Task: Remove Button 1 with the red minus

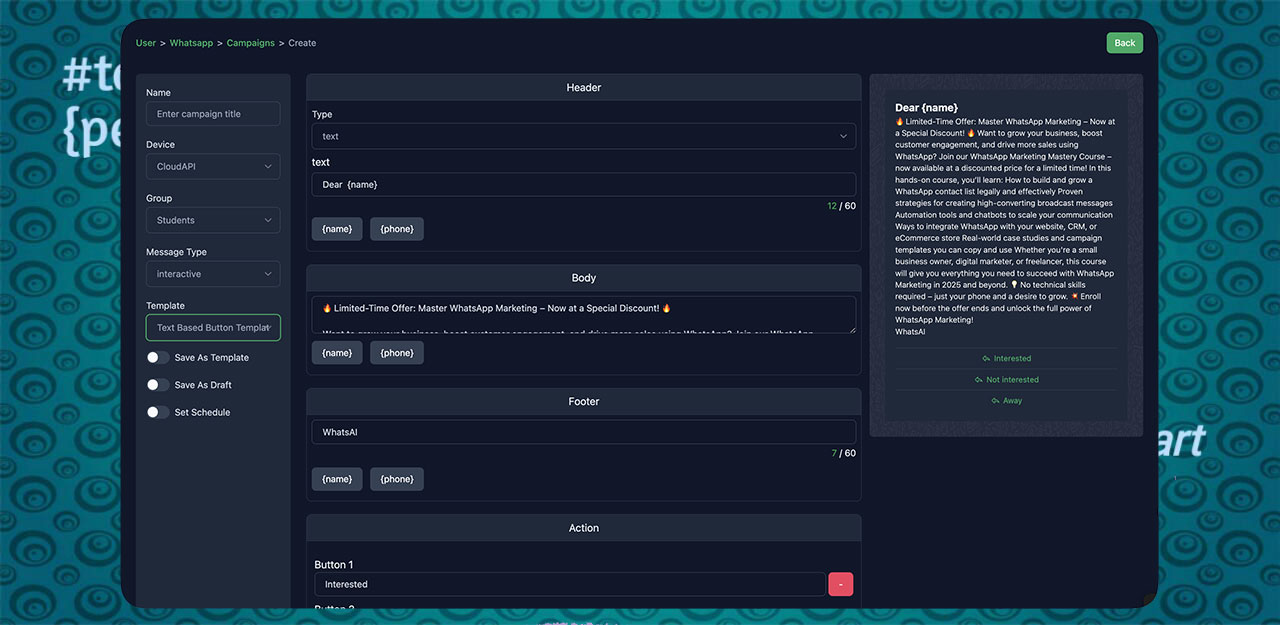Action: click(840, 584)
